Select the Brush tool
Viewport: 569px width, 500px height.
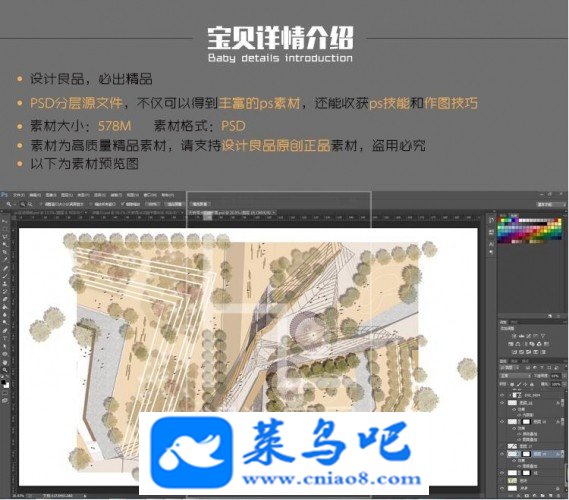click(5, 275)
